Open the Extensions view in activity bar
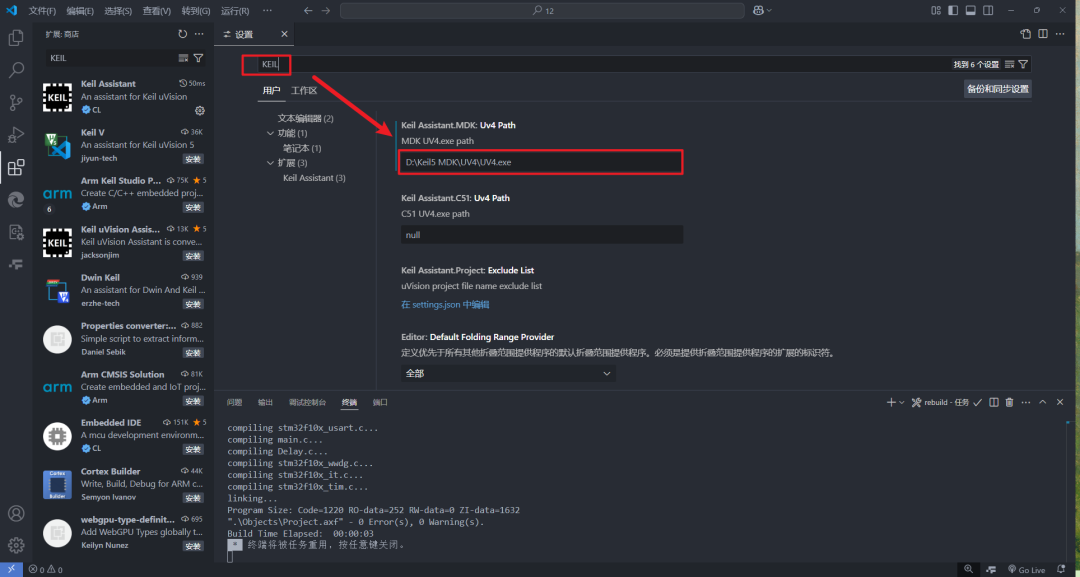This screenshot has height=577, width=1080. (16, 167)
